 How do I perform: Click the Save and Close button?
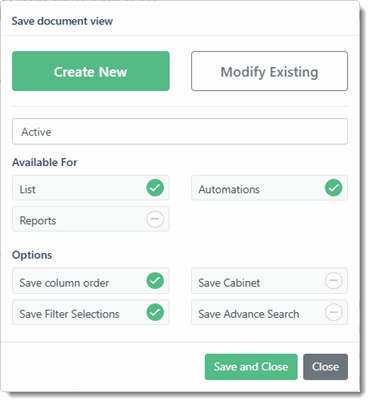[251, 367]
